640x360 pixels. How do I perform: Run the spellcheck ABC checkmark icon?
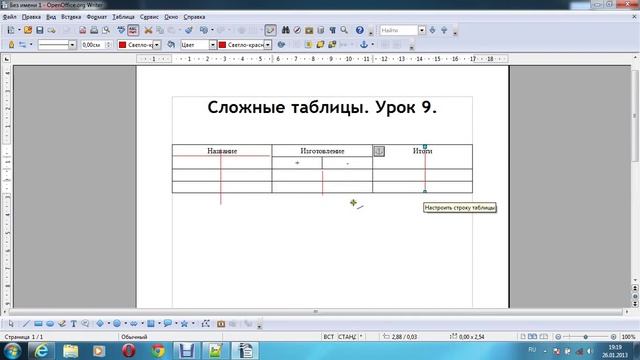pos(121,30)
